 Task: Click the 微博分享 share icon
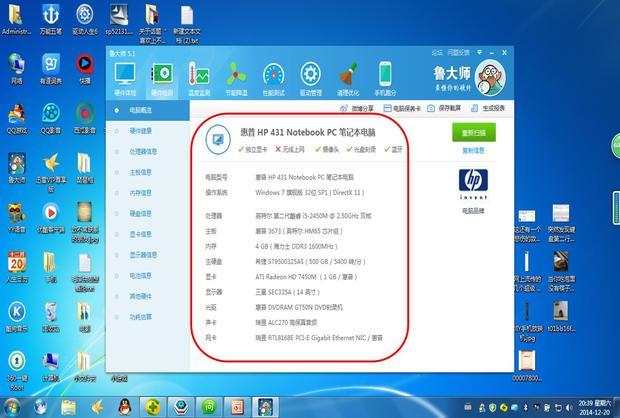click(x=344, y=108)
